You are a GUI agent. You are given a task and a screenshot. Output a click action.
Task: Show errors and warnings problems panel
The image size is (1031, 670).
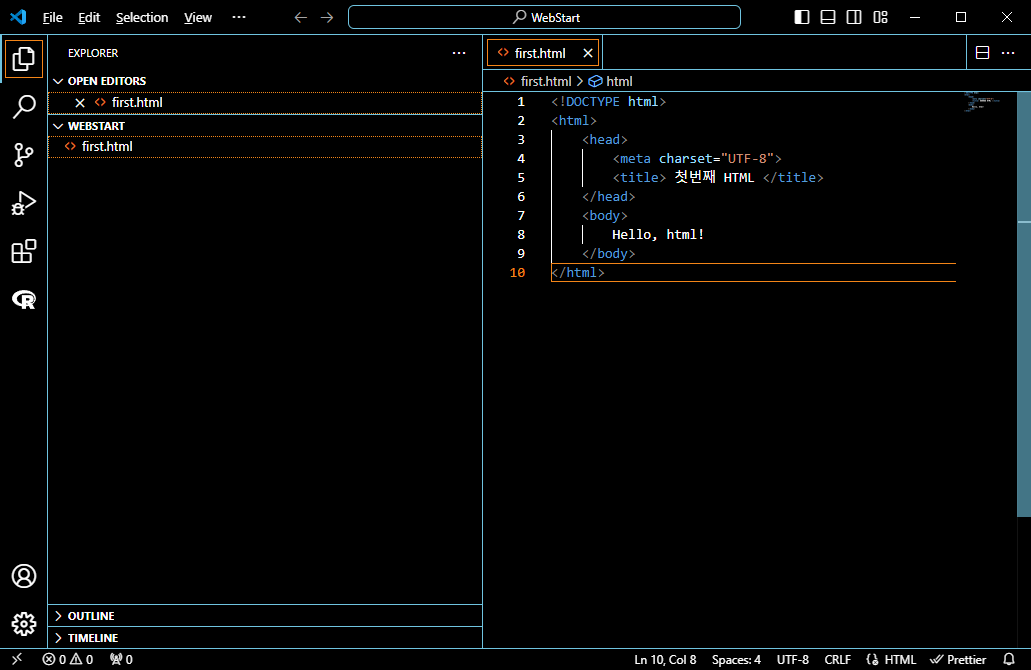tap(68, 659)
